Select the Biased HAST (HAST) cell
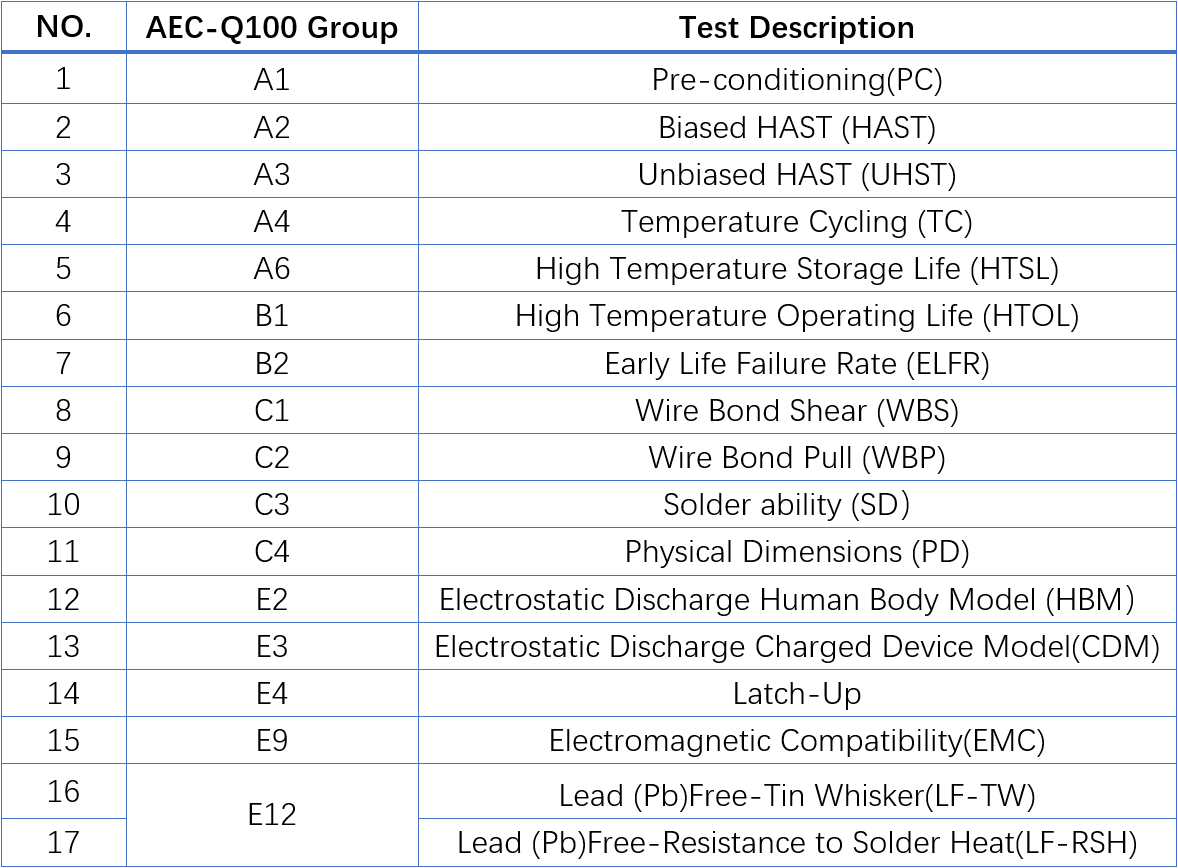Viewport: 1178px width, 868px height. coord(797,128)
